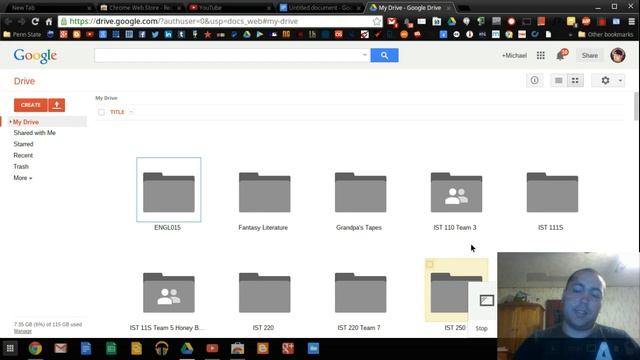This screenshot has width=640, height=360.
Task: Click the browser home icon
Action: coord(49,21)
